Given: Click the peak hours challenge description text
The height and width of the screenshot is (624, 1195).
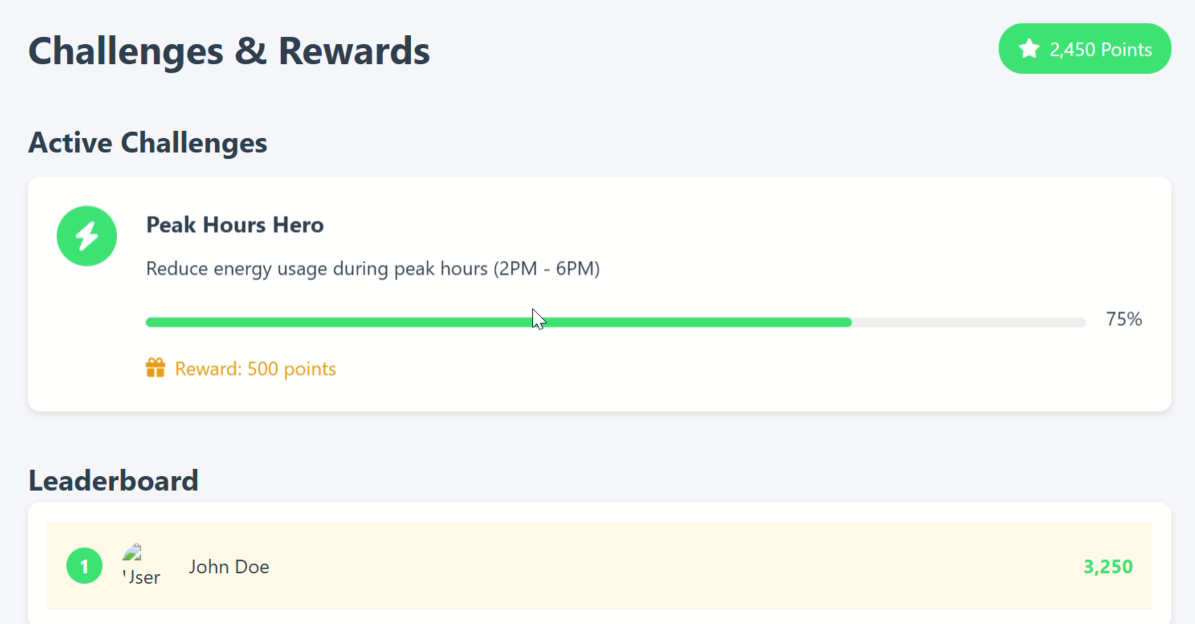Looking at the screenshot, I should [x=373, y=269].
